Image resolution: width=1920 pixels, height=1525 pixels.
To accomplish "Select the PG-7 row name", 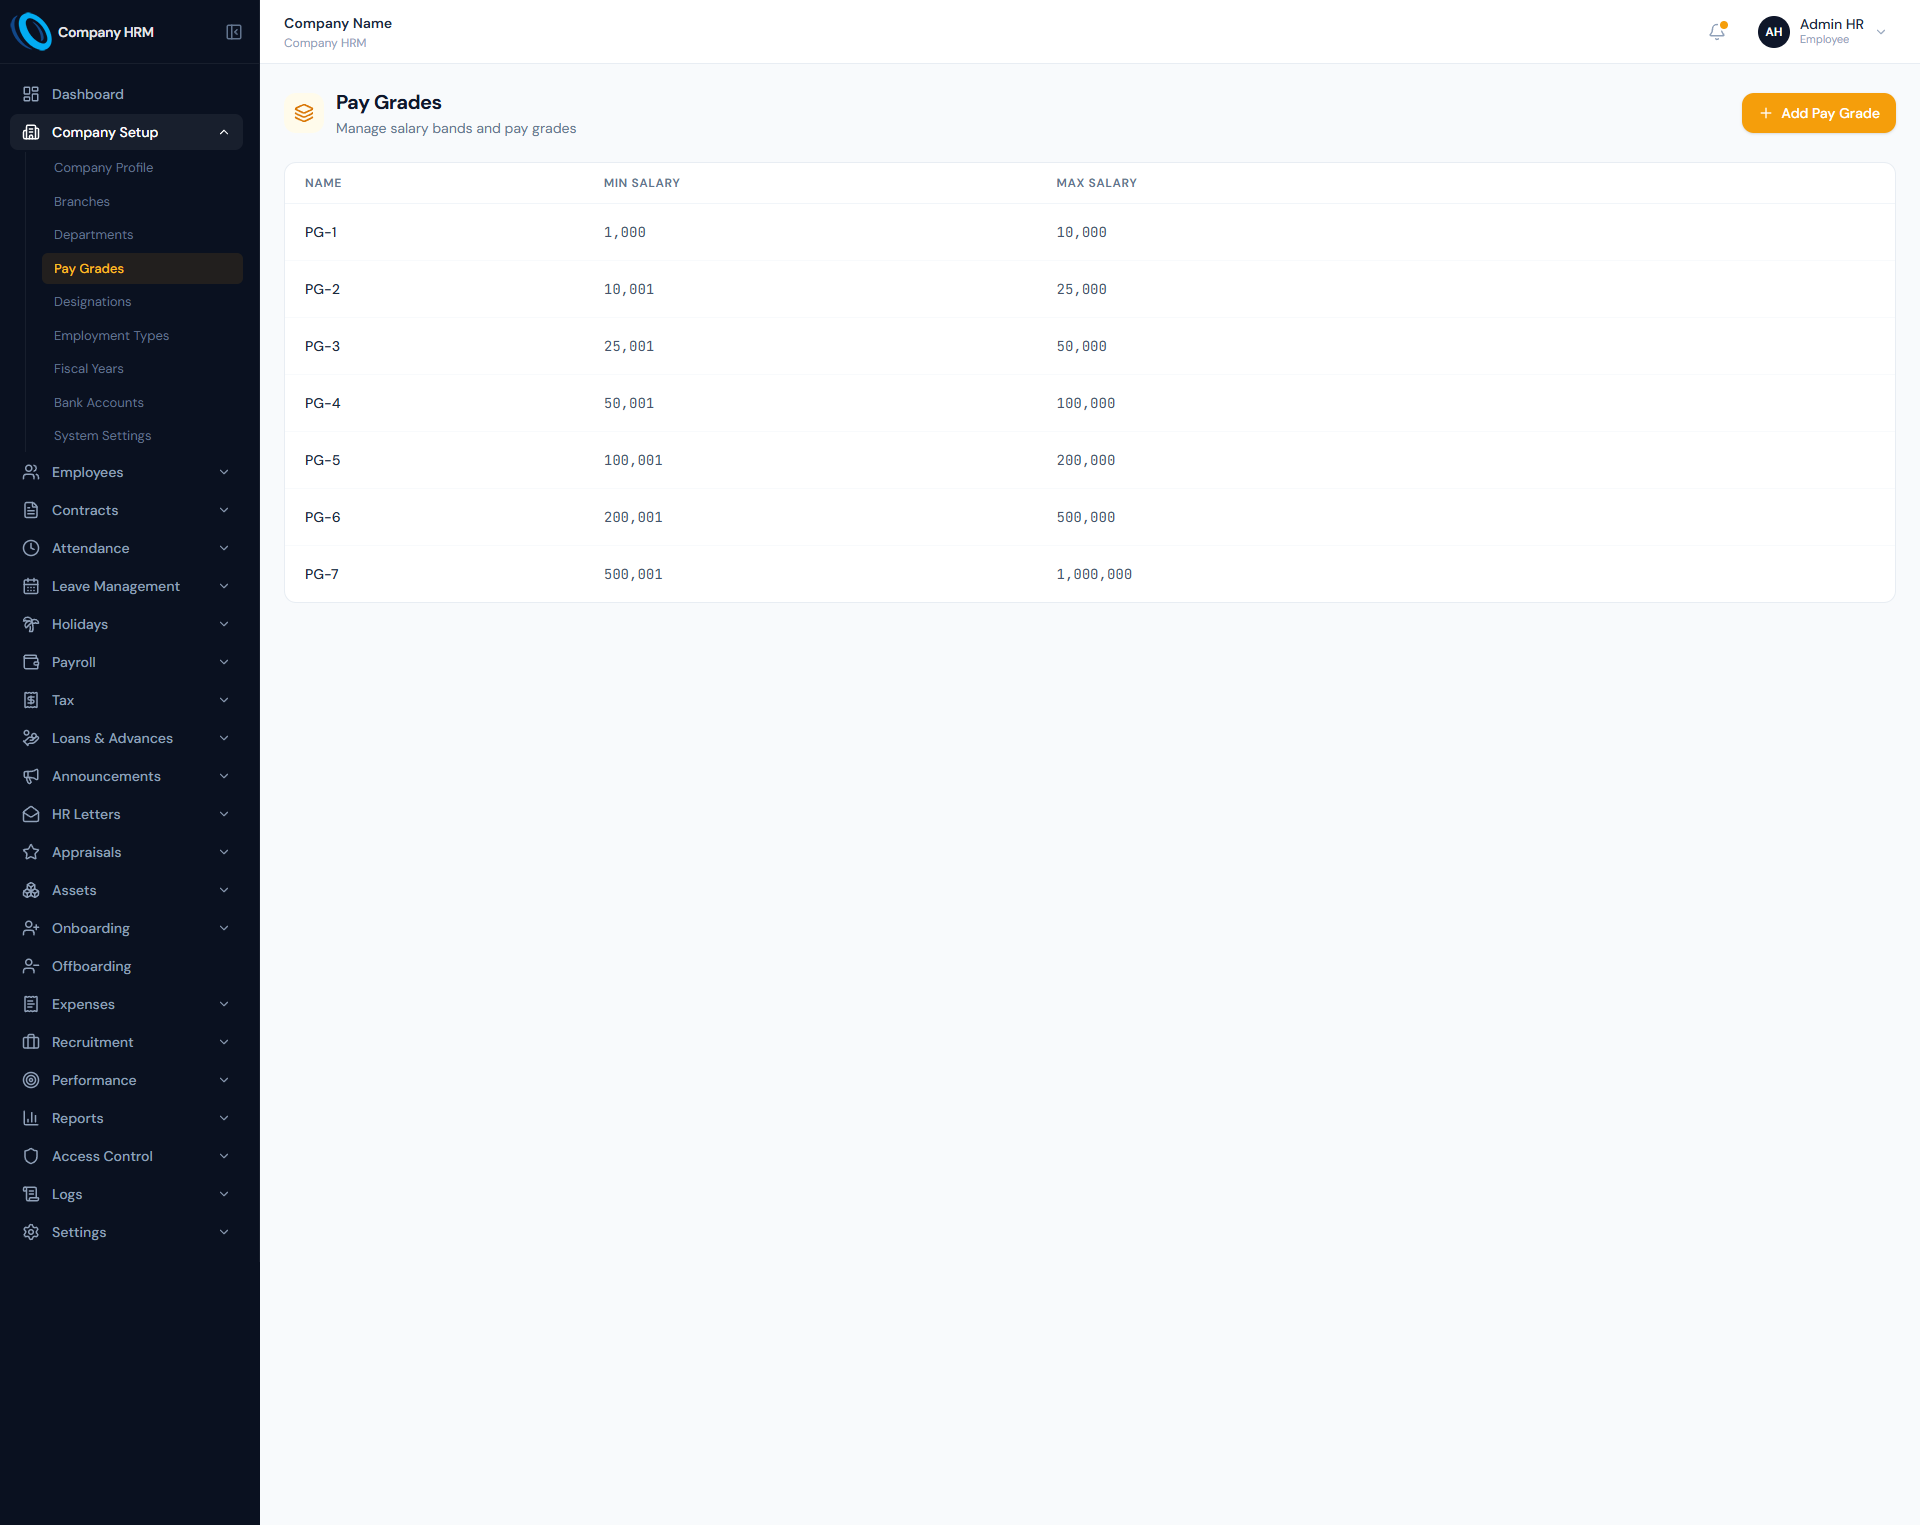I will point(321,574).
